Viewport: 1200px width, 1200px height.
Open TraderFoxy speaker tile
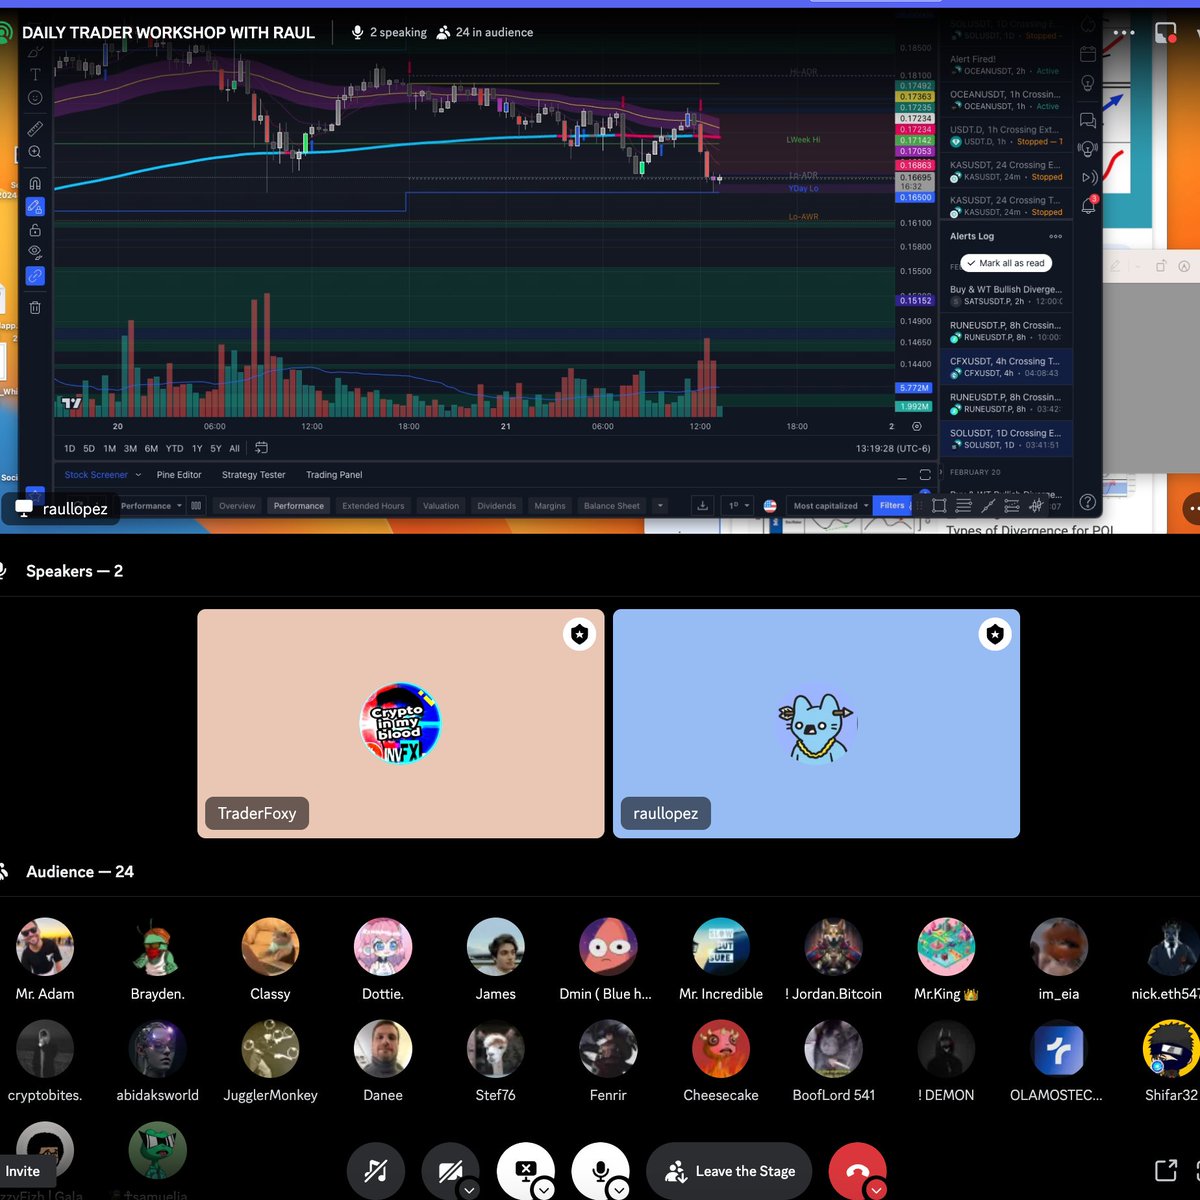coord(401,723)
